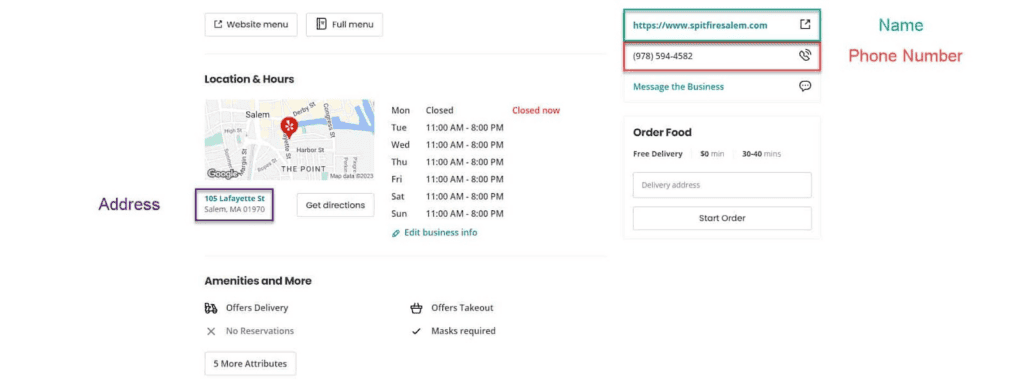Click the Sun hours 11:00 AM - 8:00 PM
The height and width of the screenshot is (390, 1024).
pos(464,214)
